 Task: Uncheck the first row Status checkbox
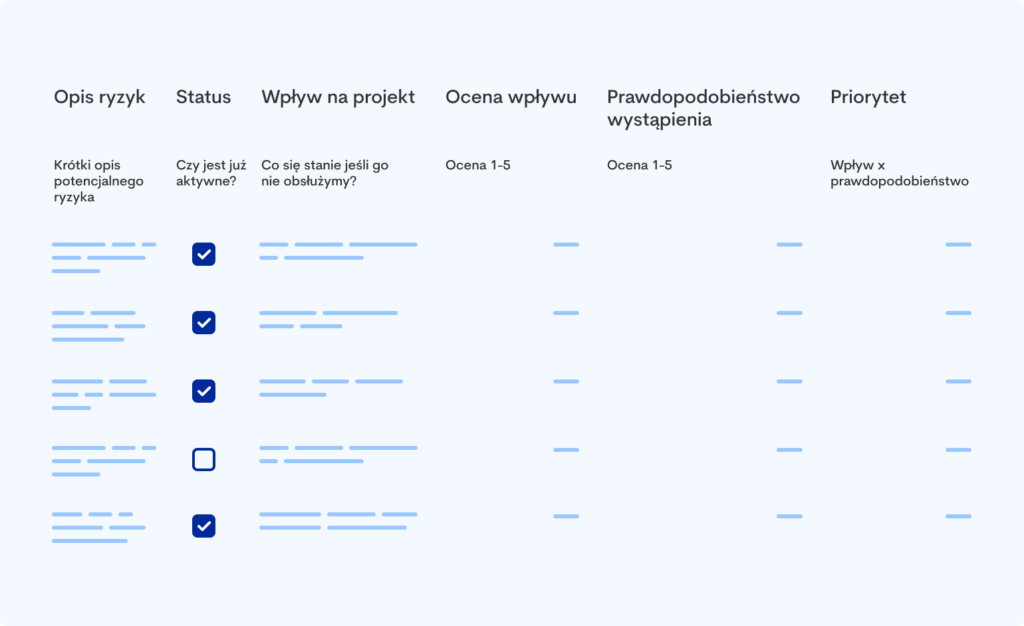204,254
